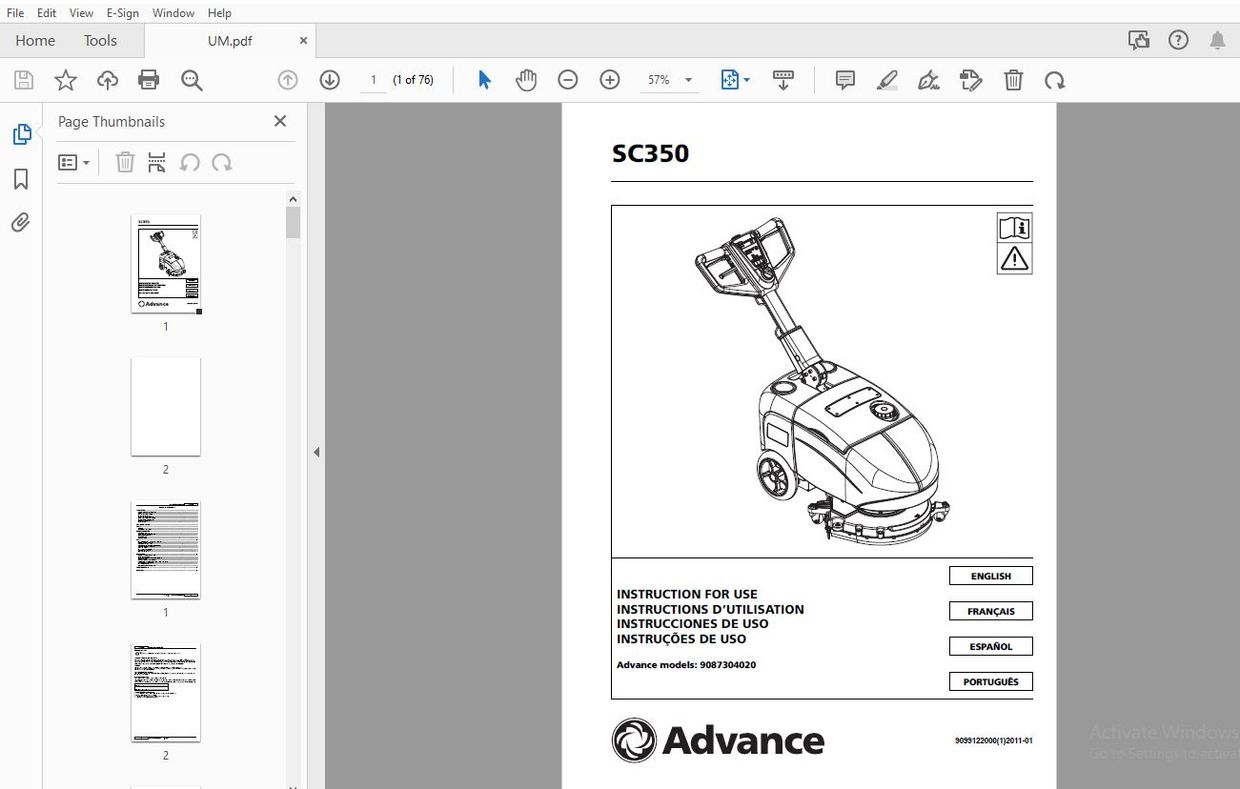Image resolution: width=1240 pixels, height=789 pixels.
Task: Click zoom out on the toolbar
Action: (x=568, y=79)
